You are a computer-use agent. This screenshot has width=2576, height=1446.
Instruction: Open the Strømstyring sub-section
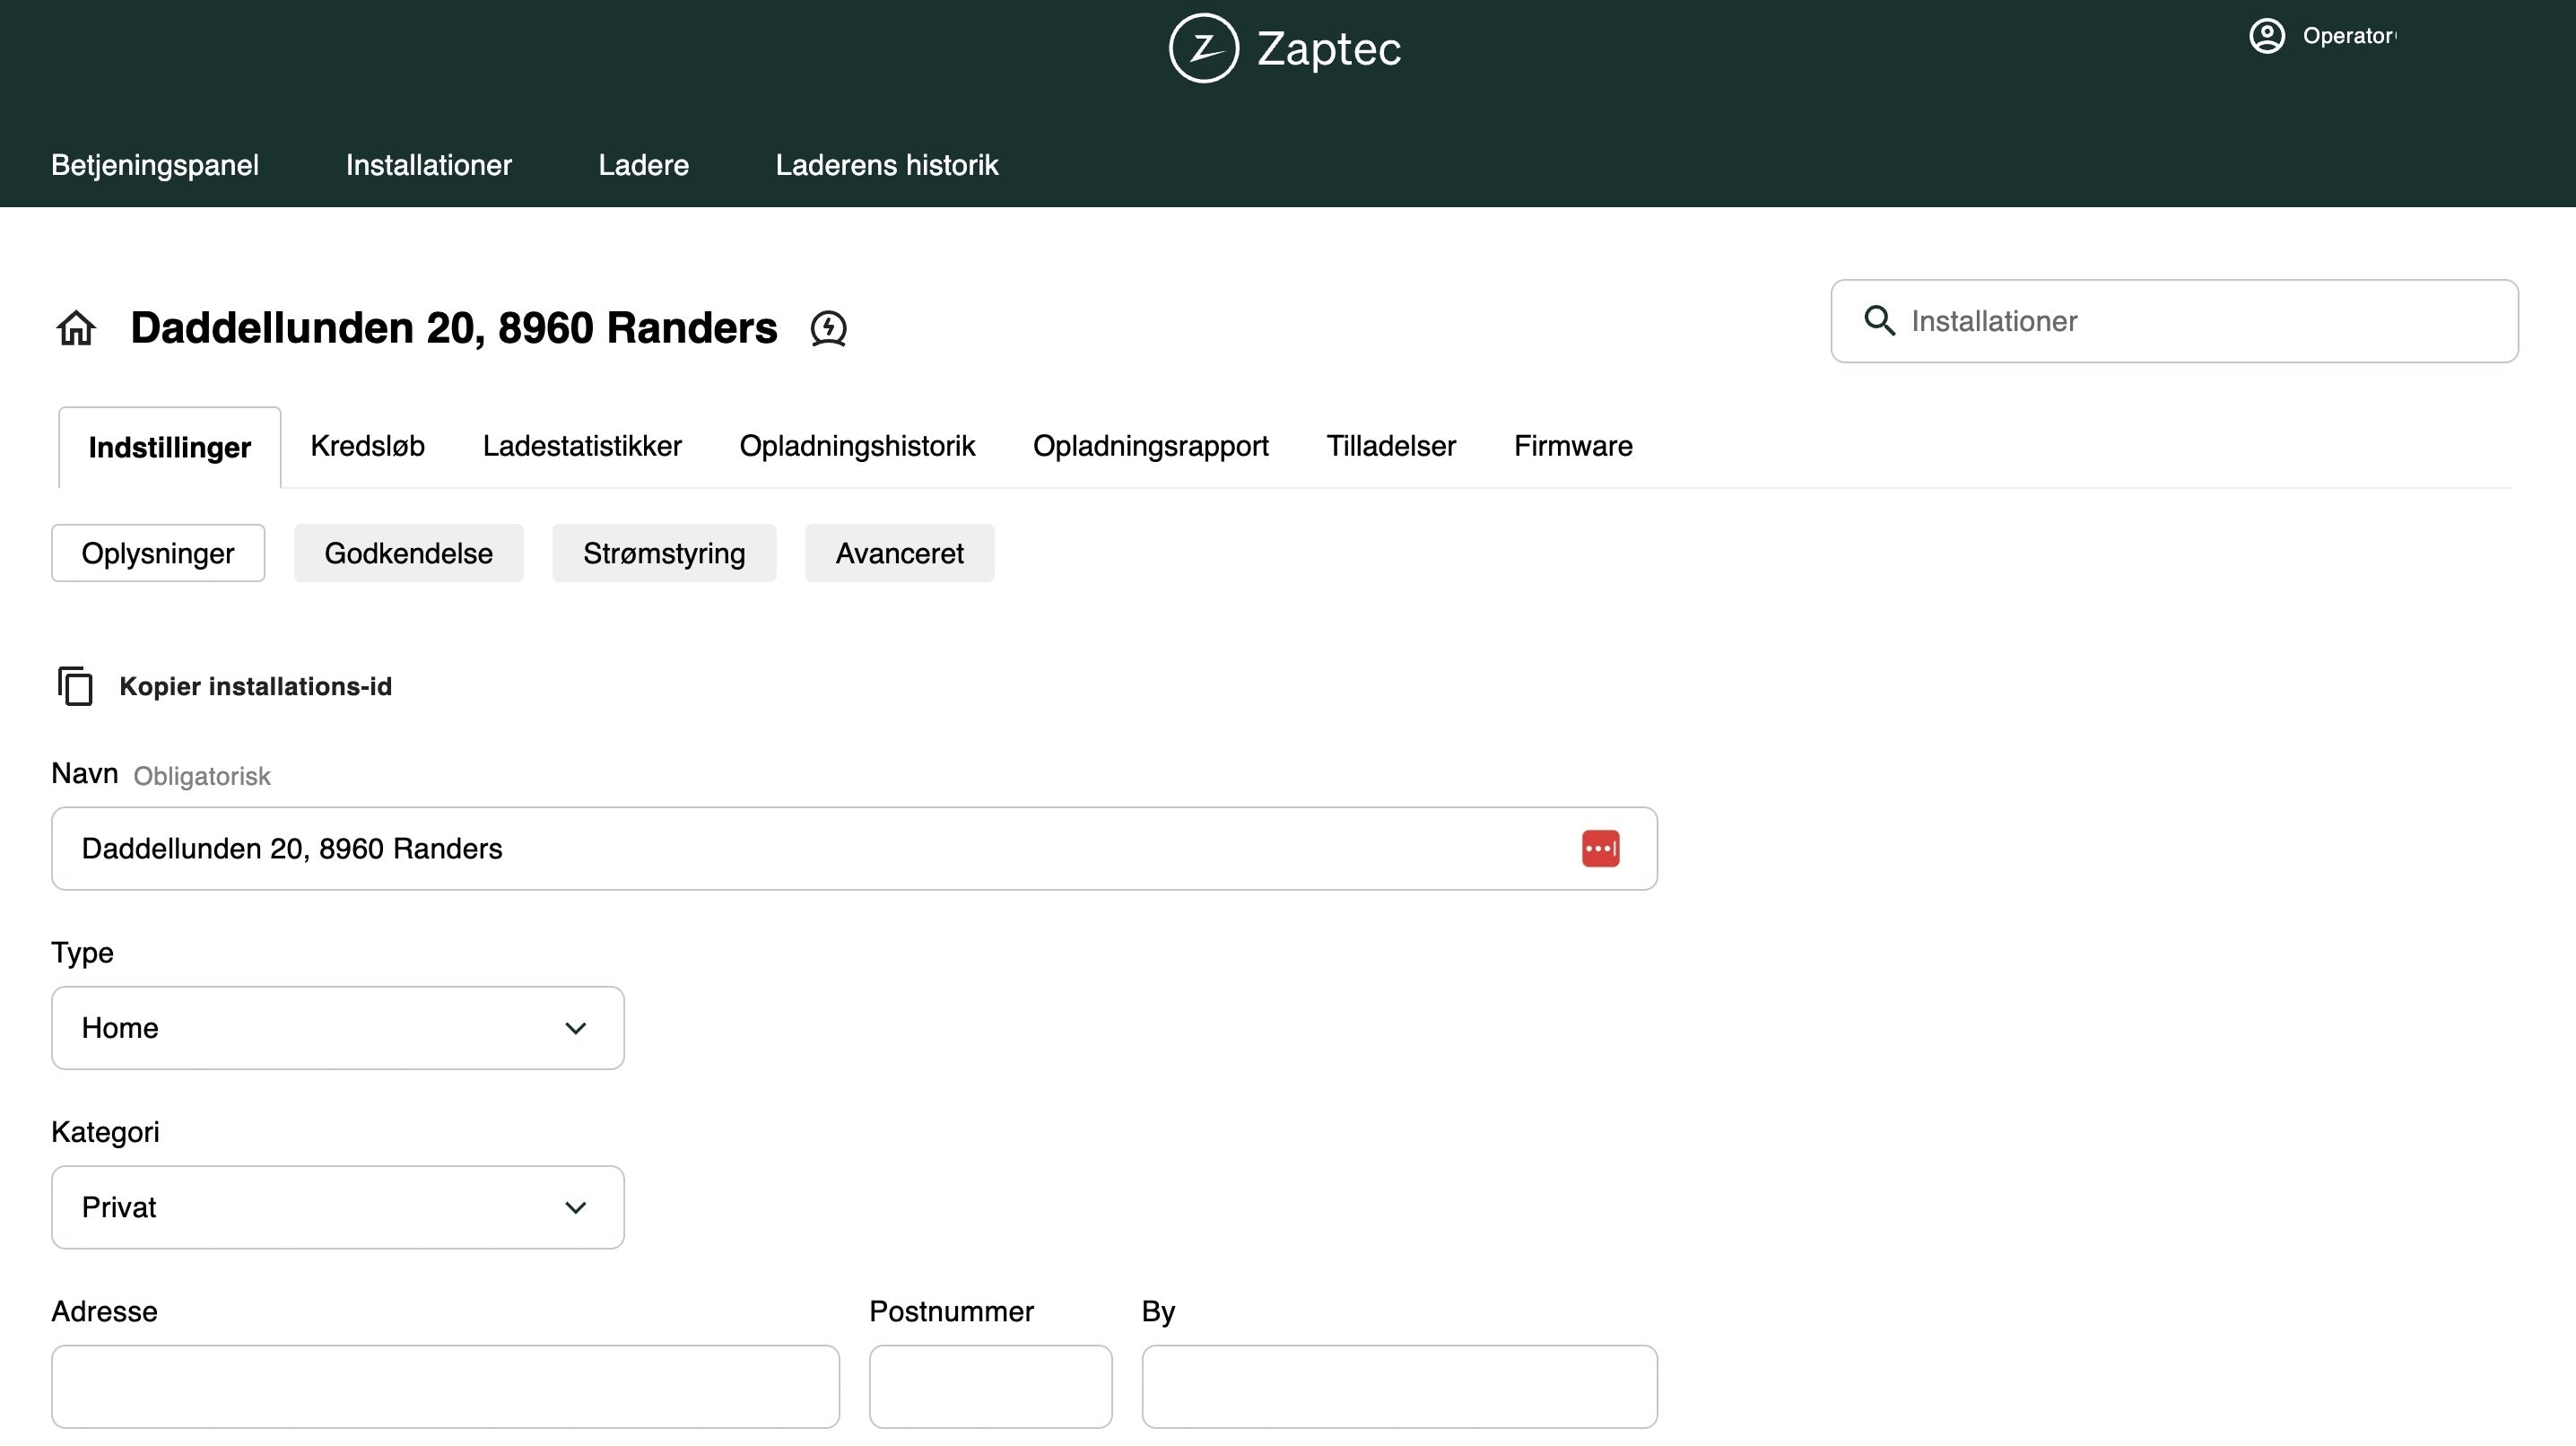point(664,553)
